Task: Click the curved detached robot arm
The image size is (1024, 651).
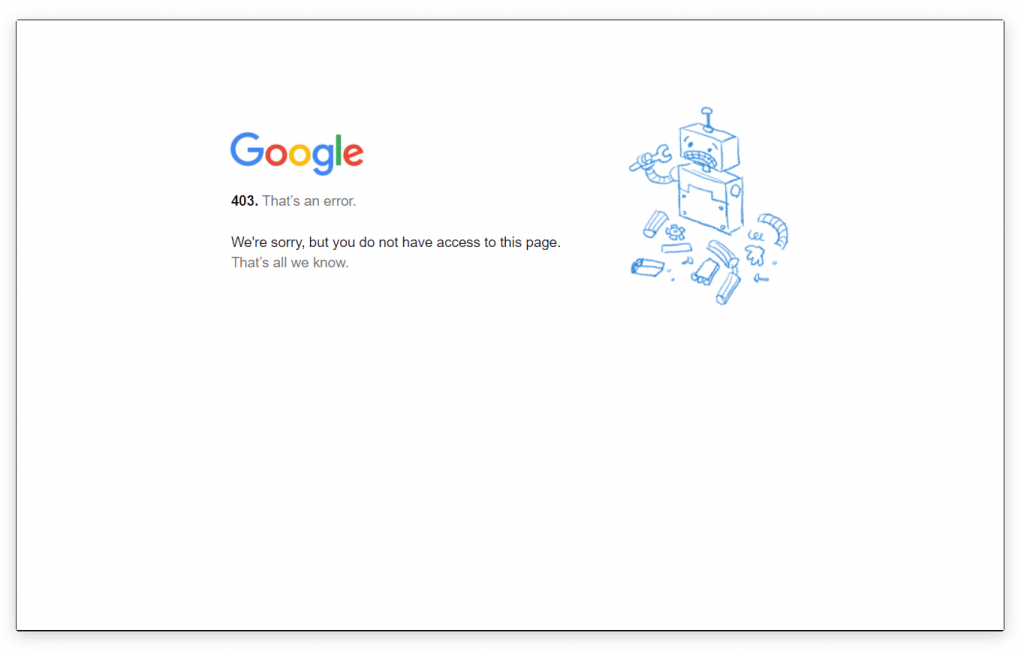Action: [774, 230]
